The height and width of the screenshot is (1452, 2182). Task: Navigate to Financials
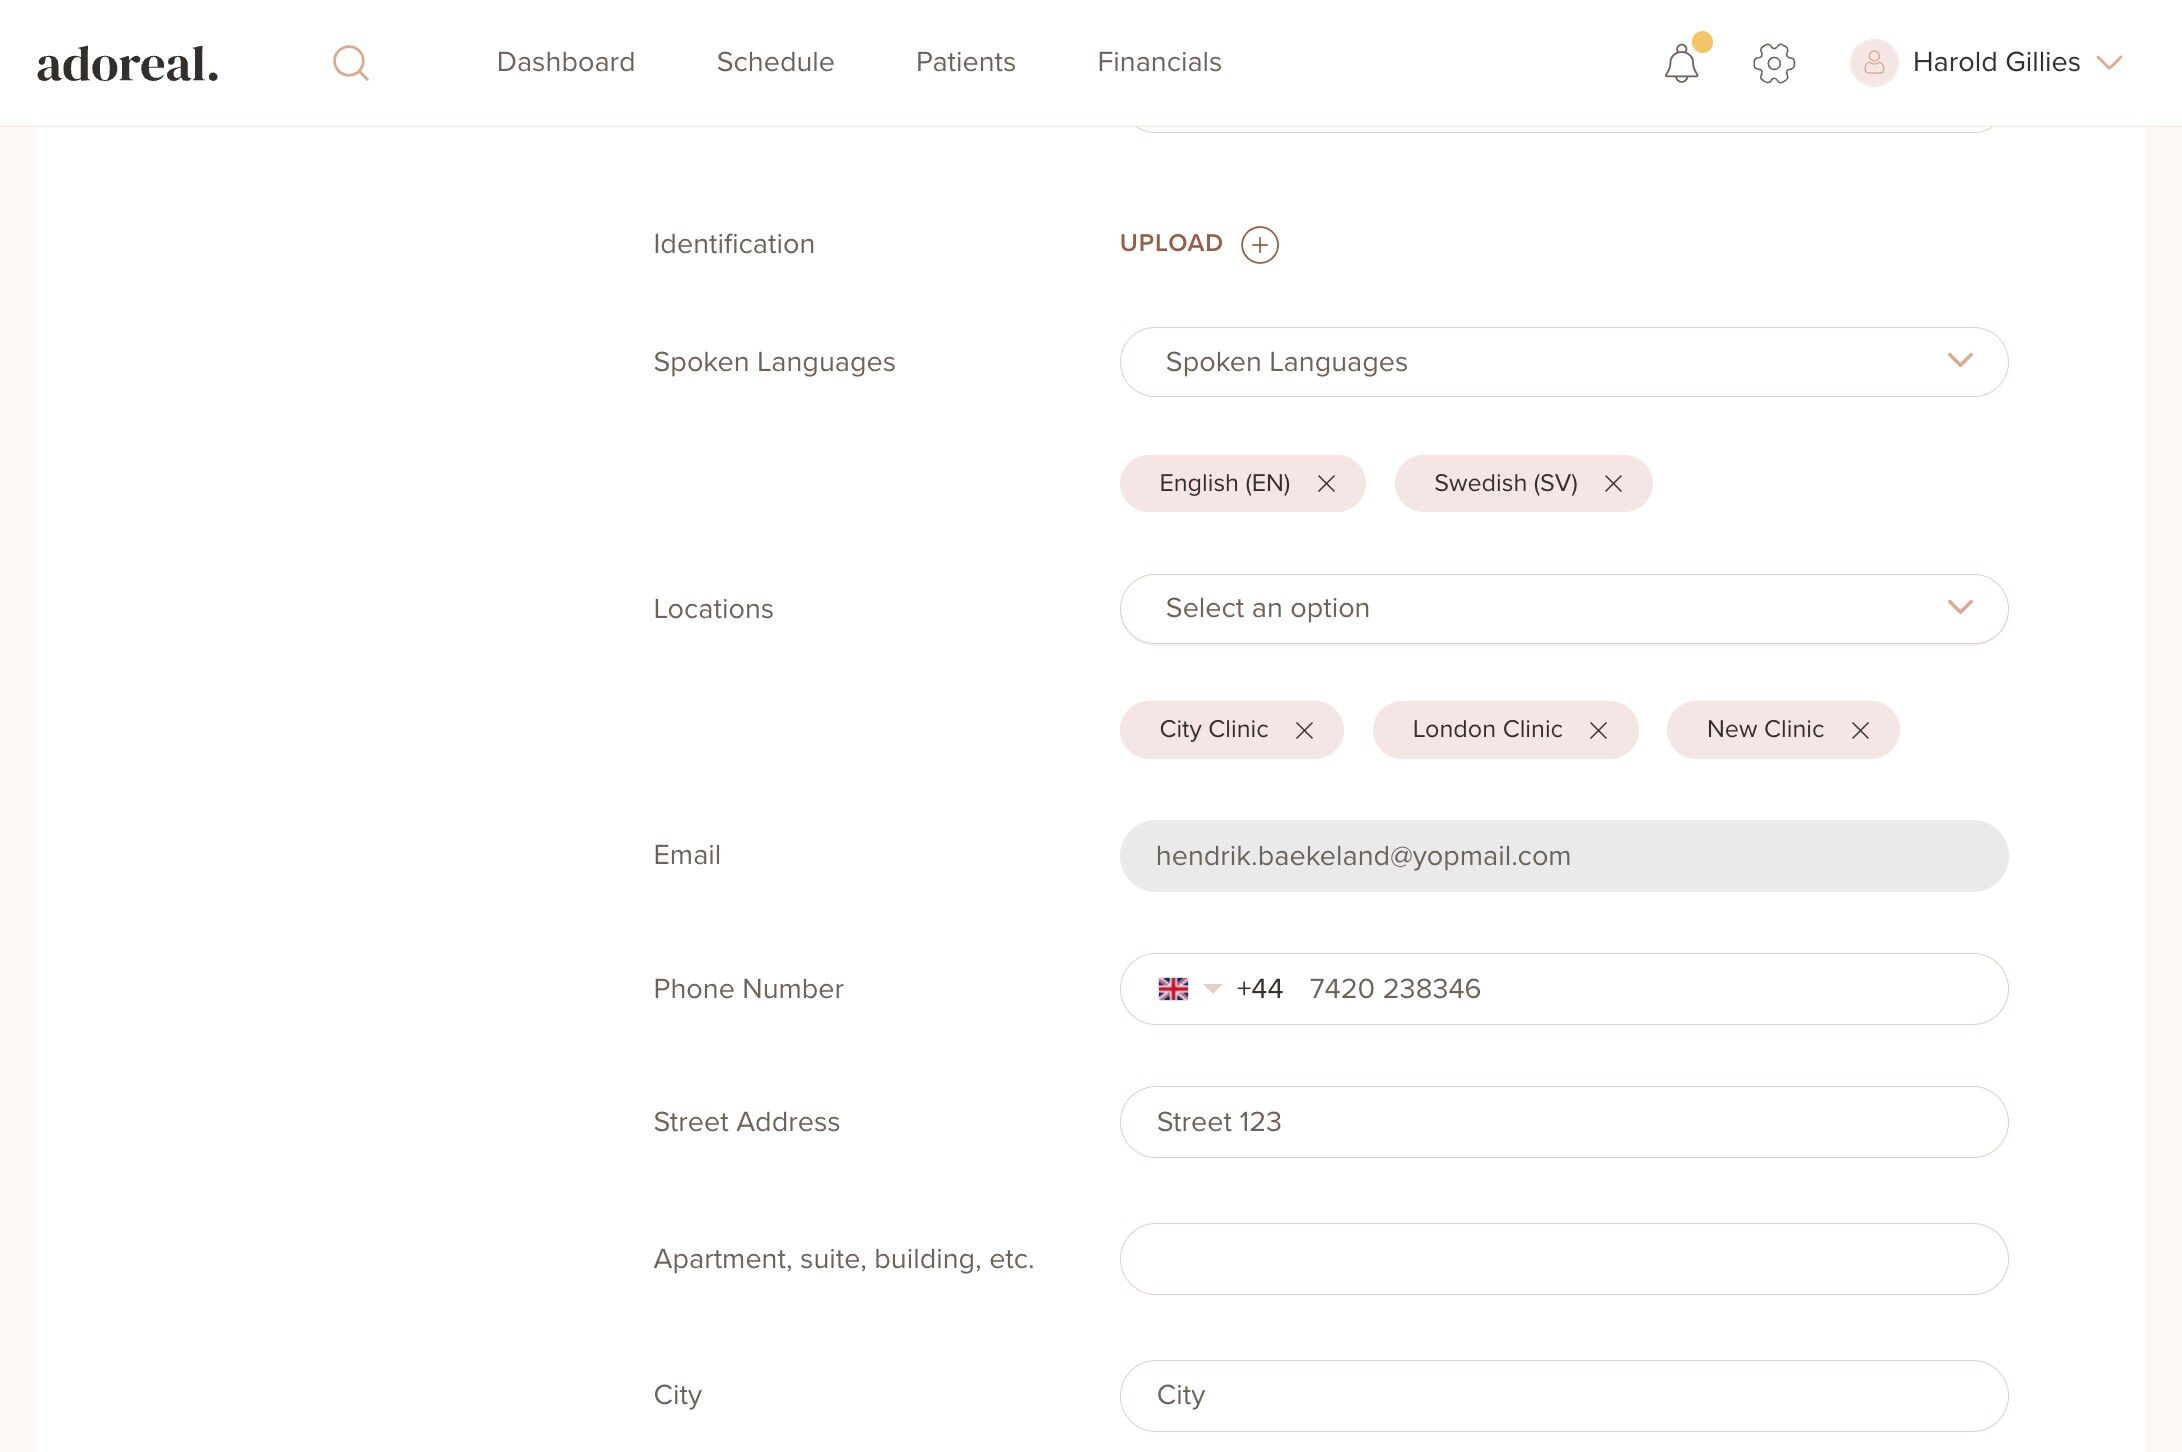click(1159, 62)
